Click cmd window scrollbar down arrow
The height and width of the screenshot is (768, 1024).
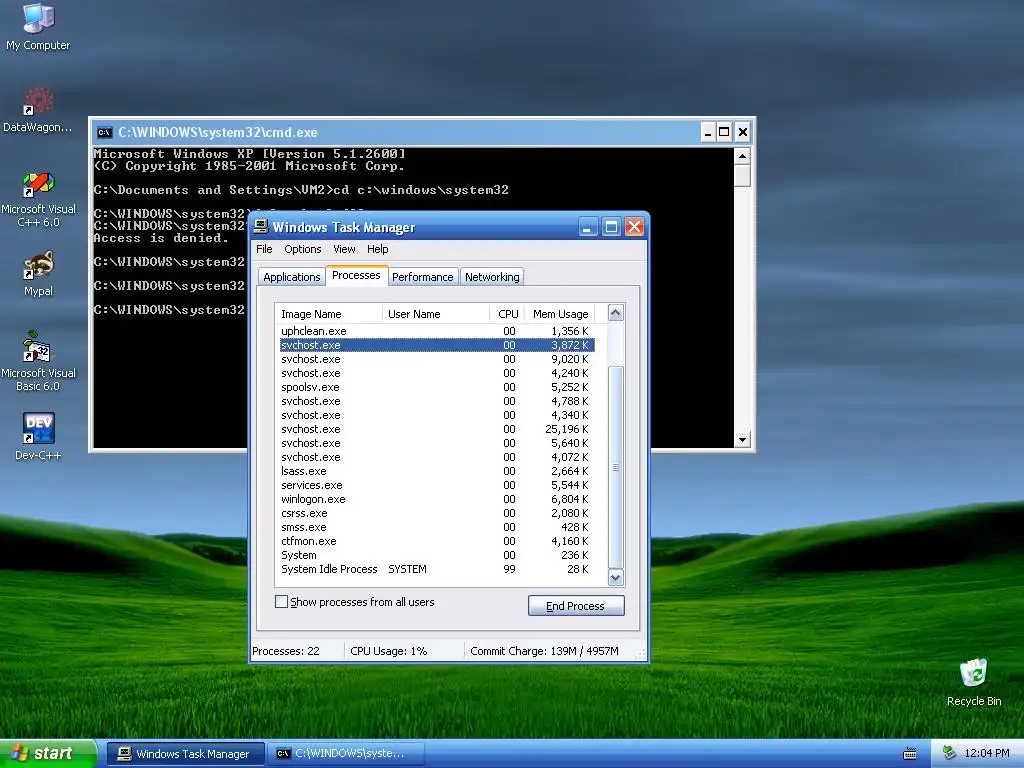742,440
